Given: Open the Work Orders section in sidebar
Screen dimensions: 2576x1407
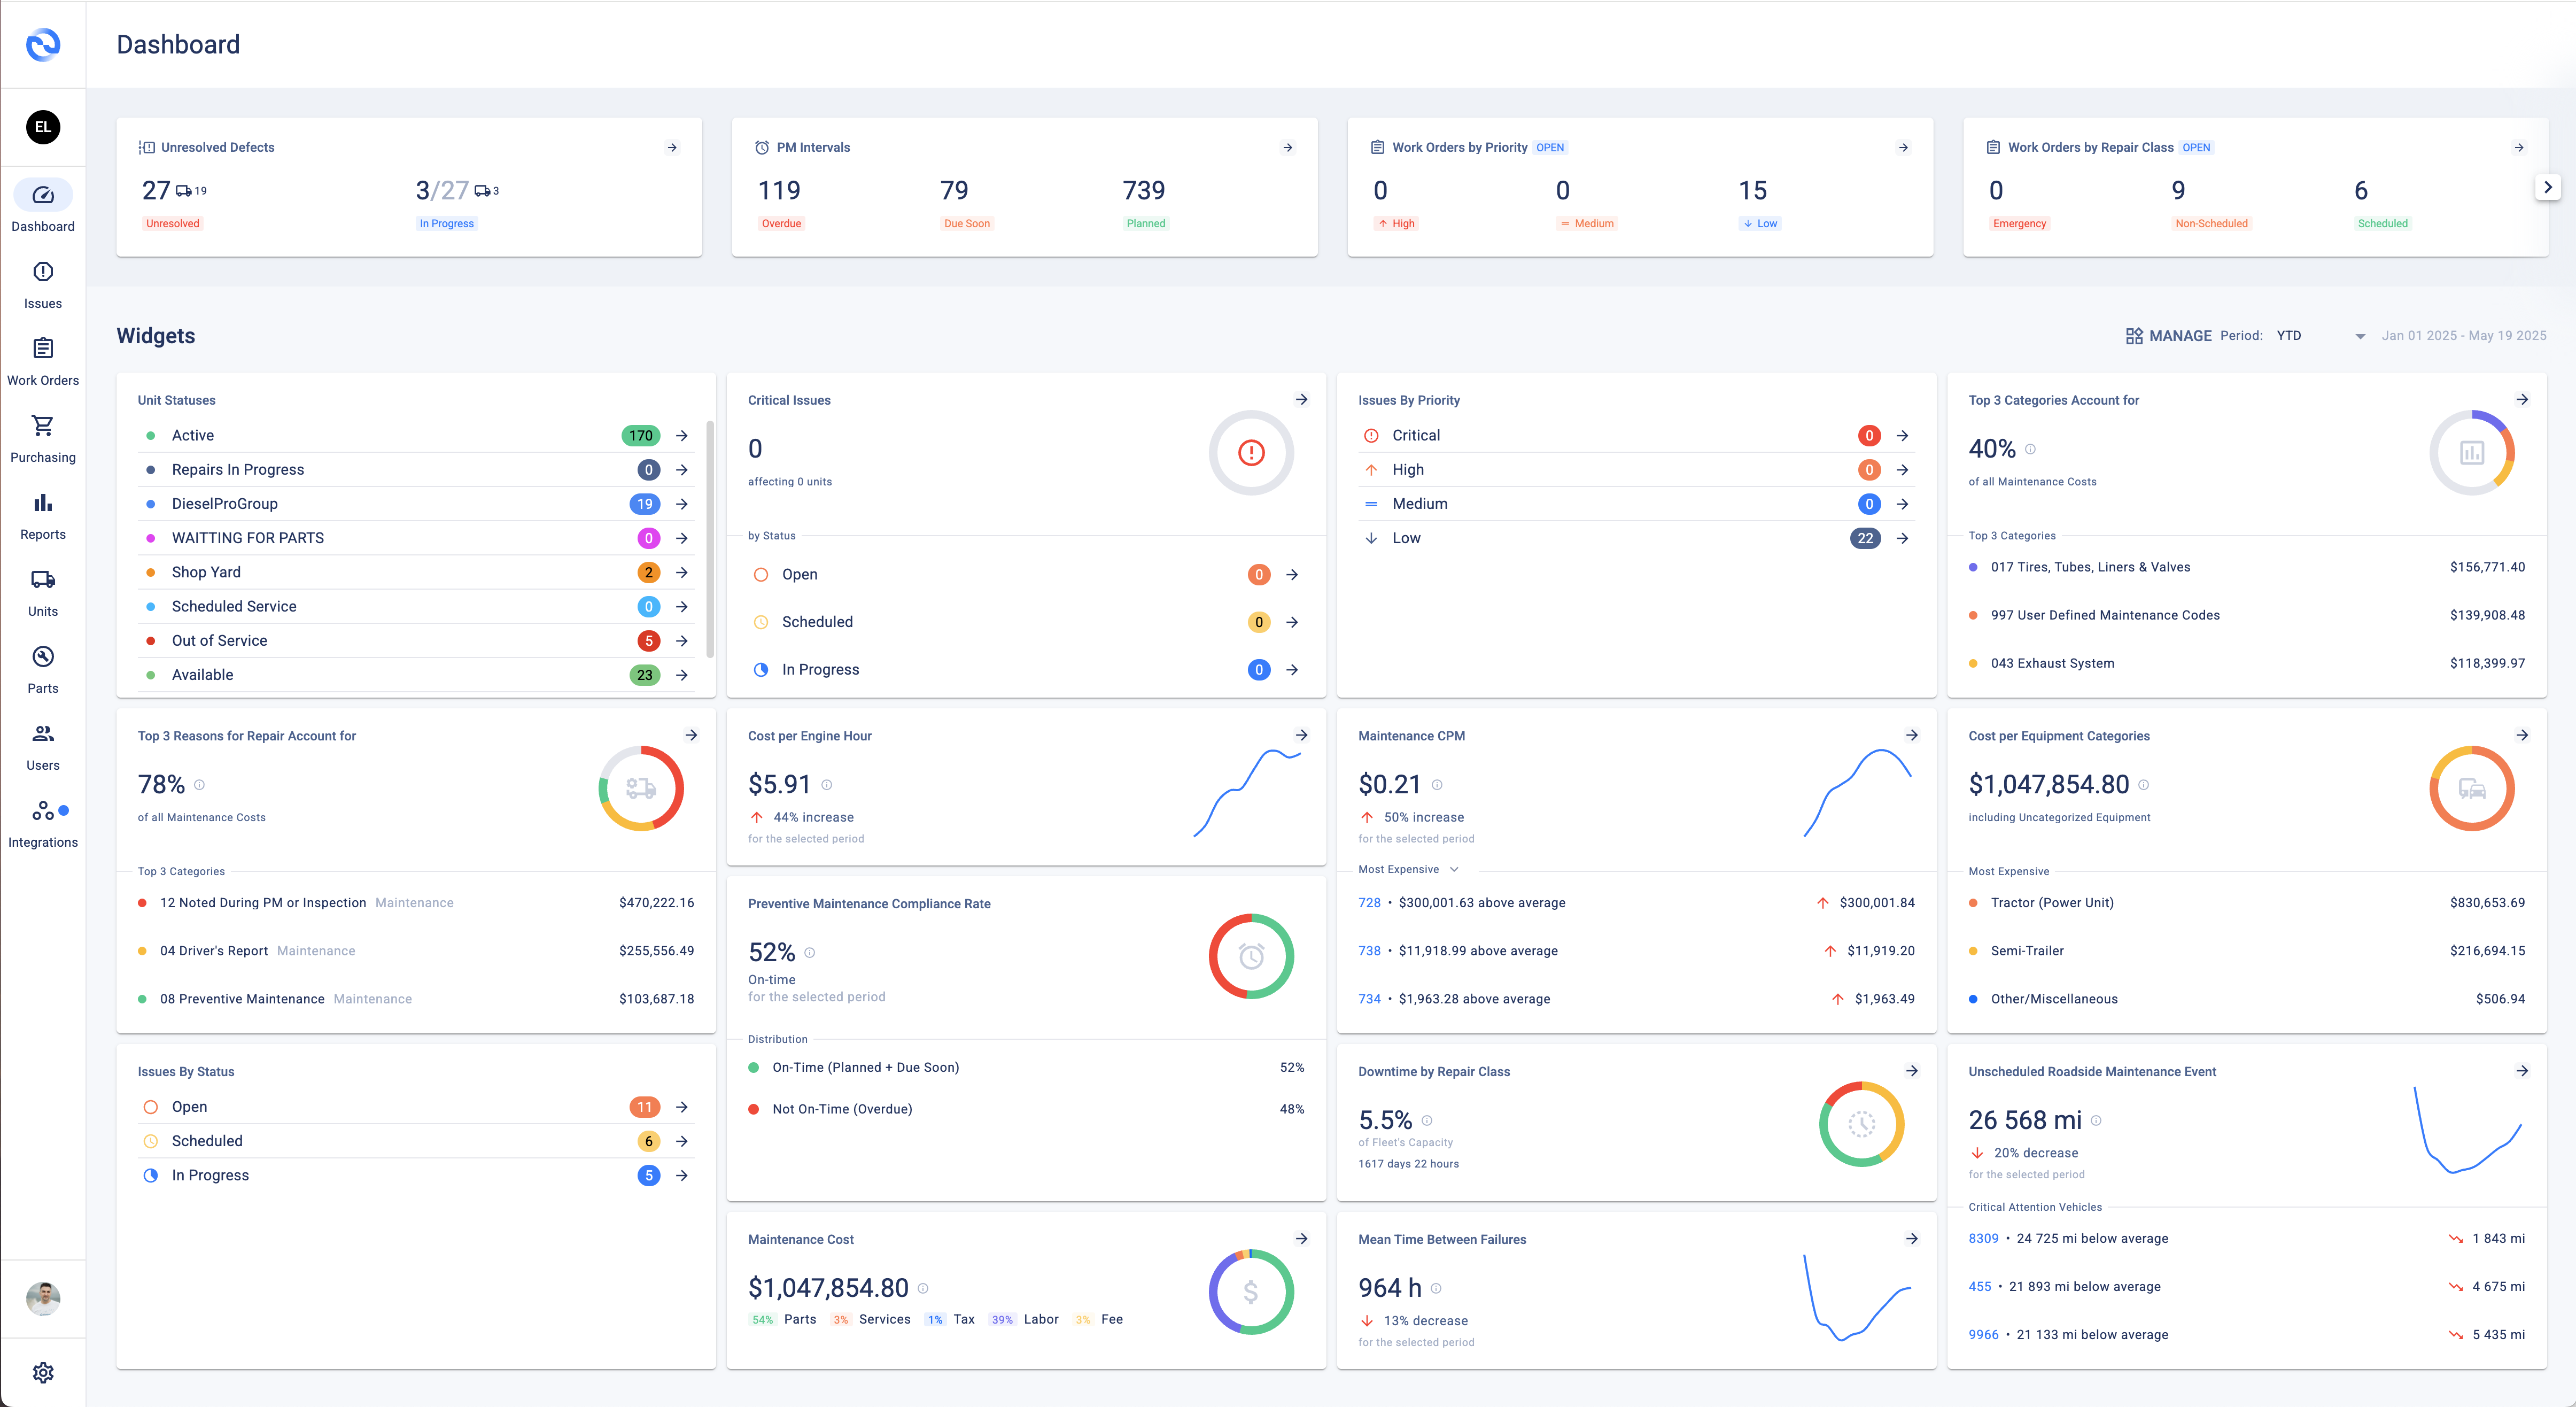Looking at the screenshot, I should point(42,359).
